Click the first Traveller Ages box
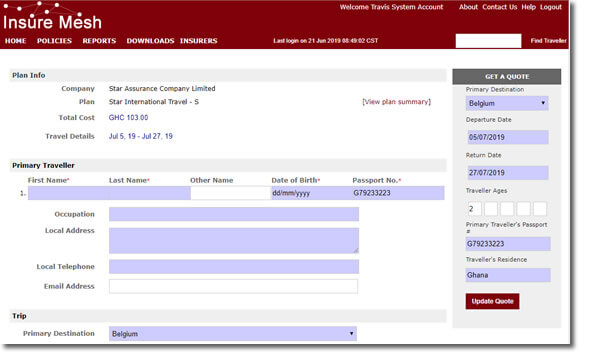 point(474,209)
